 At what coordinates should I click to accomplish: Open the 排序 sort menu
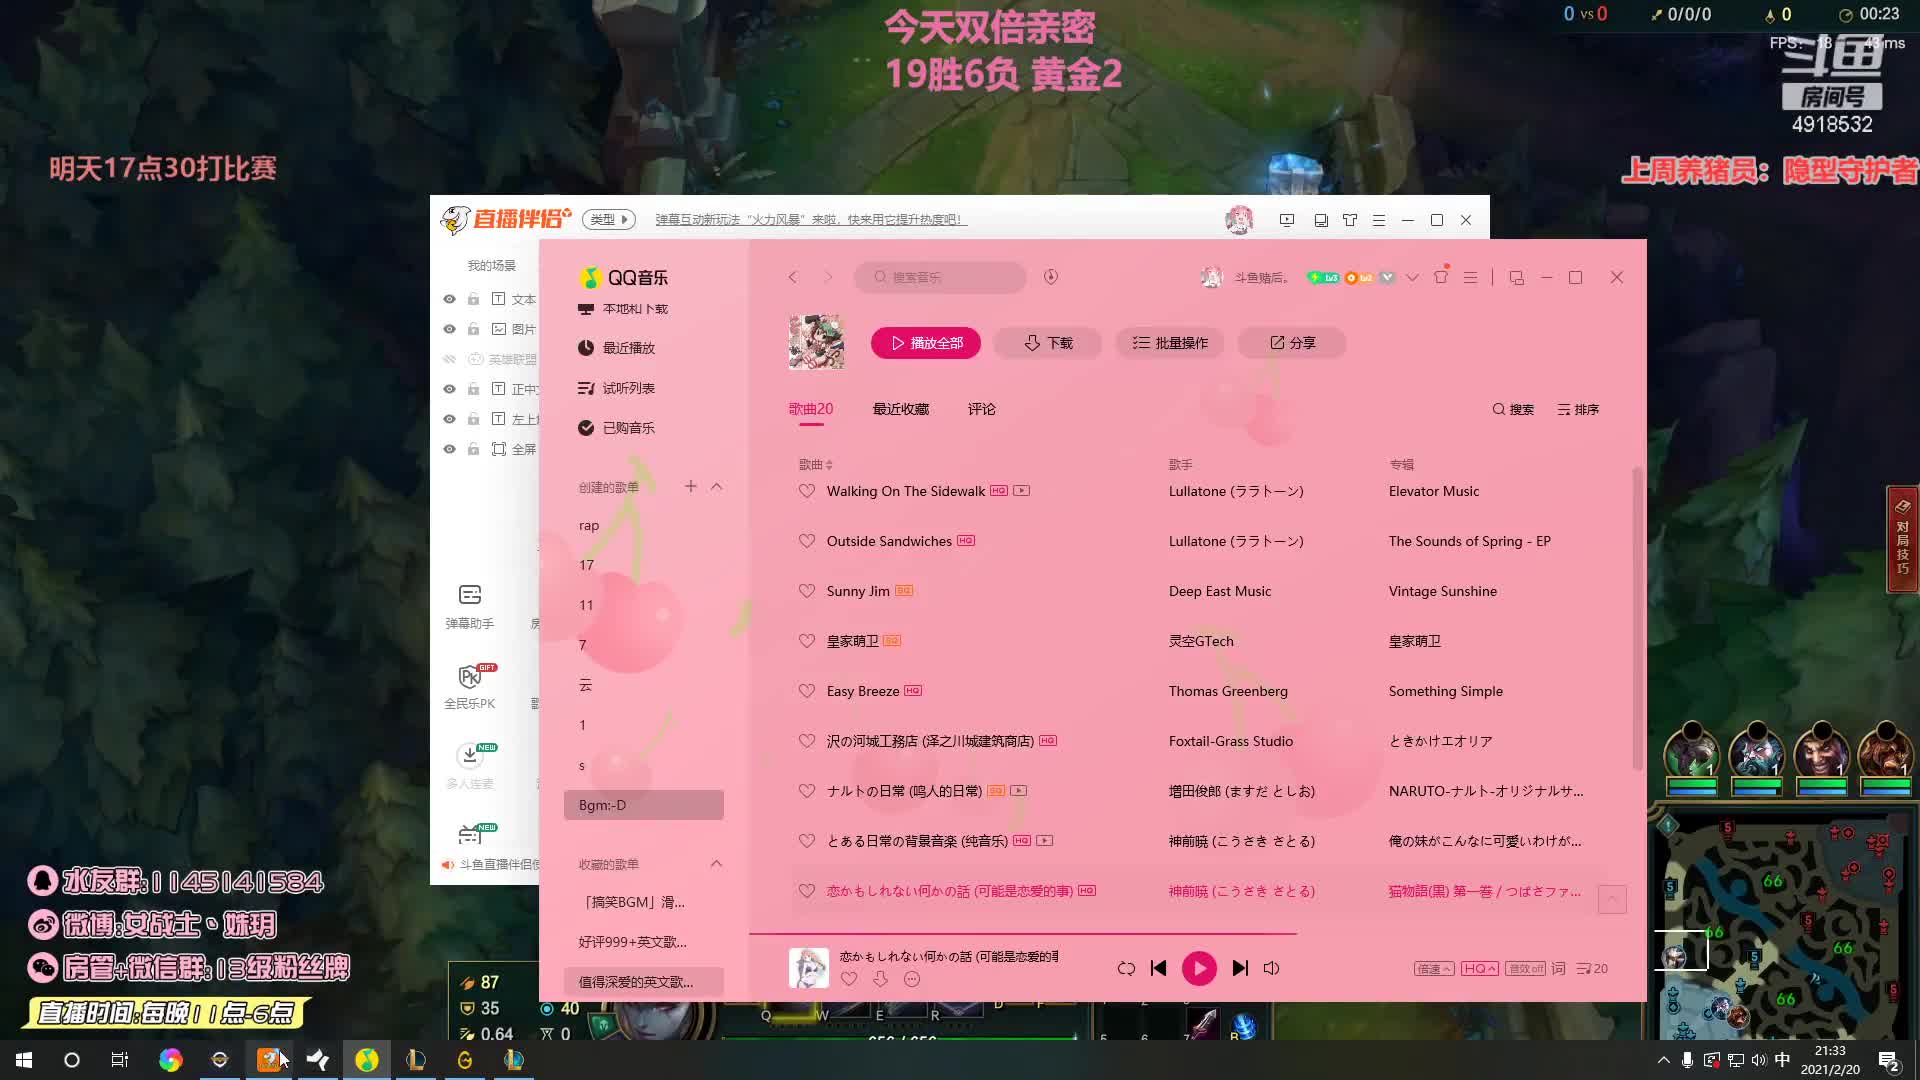coord(1578,410)
